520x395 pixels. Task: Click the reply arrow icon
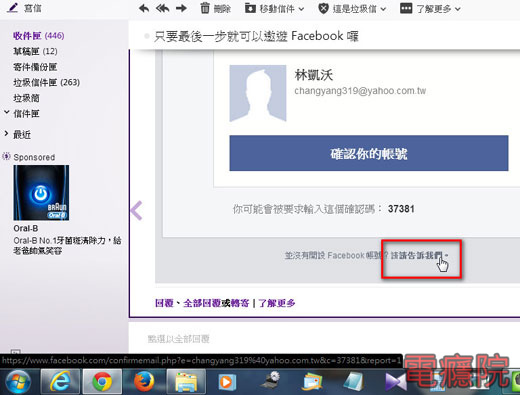[144, 8]
